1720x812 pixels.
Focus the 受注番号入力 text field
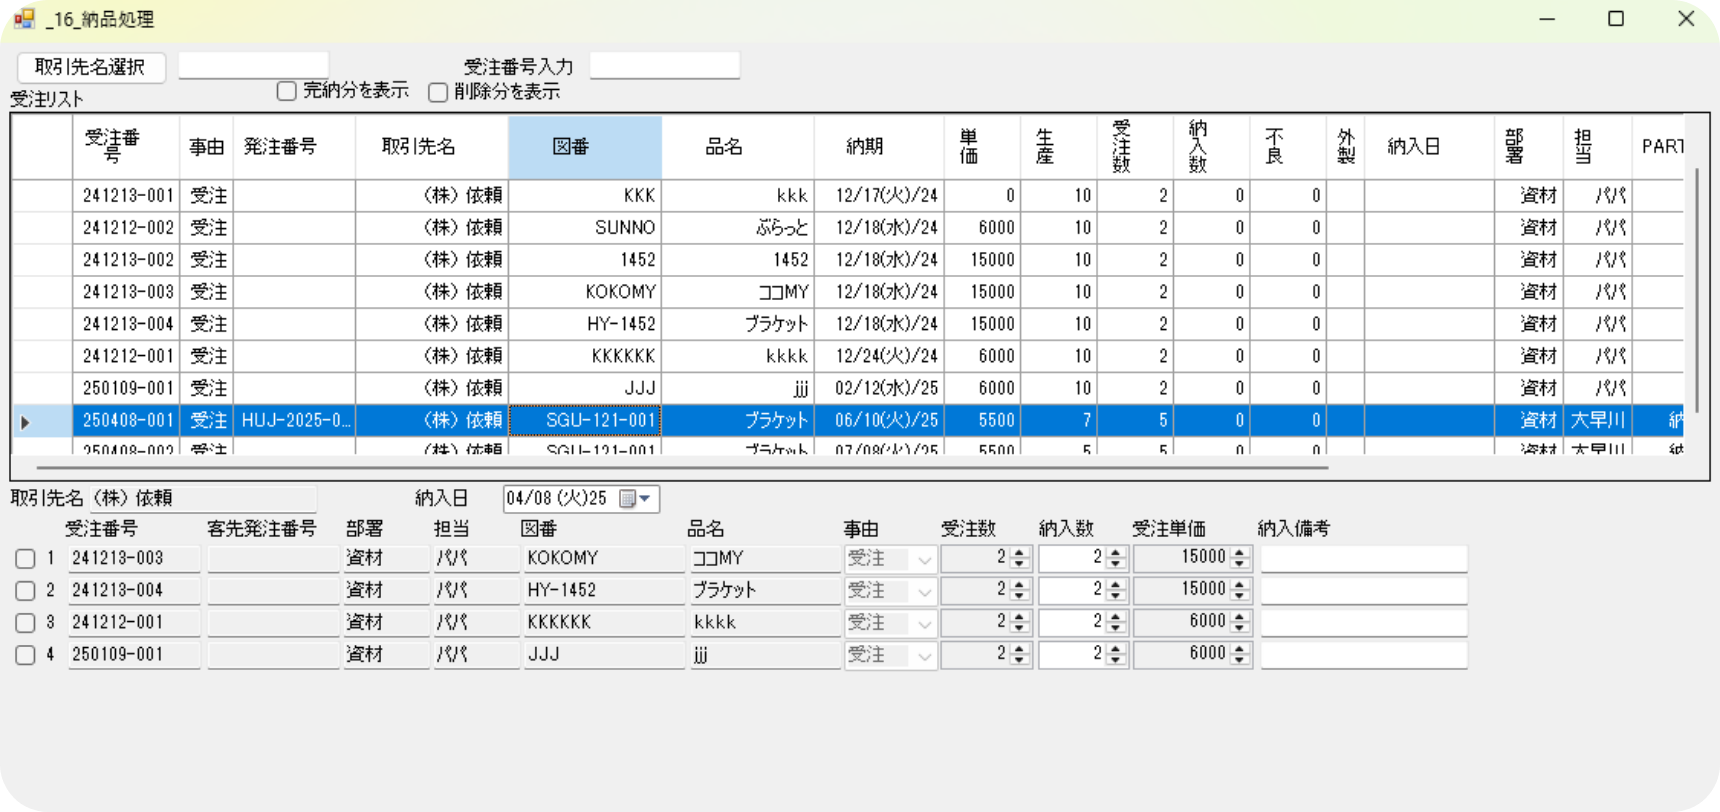tap(665, 66)
